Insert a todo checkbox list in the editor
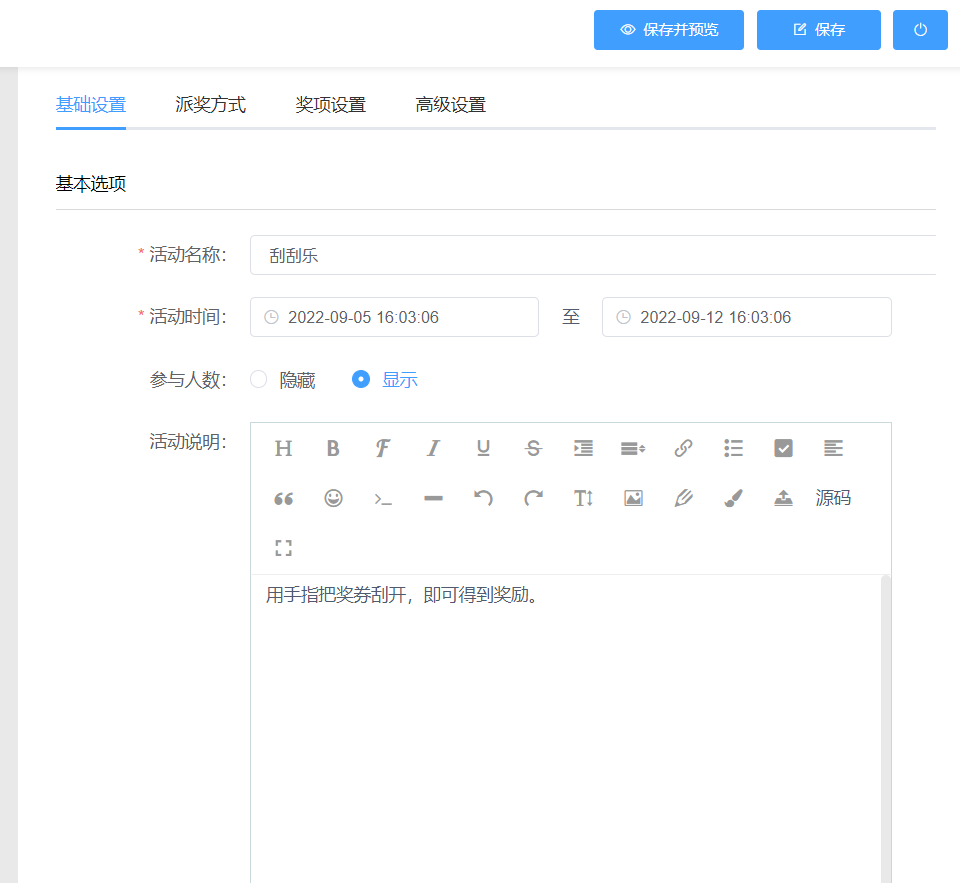The image size is (960, 883). click(783, 448)
